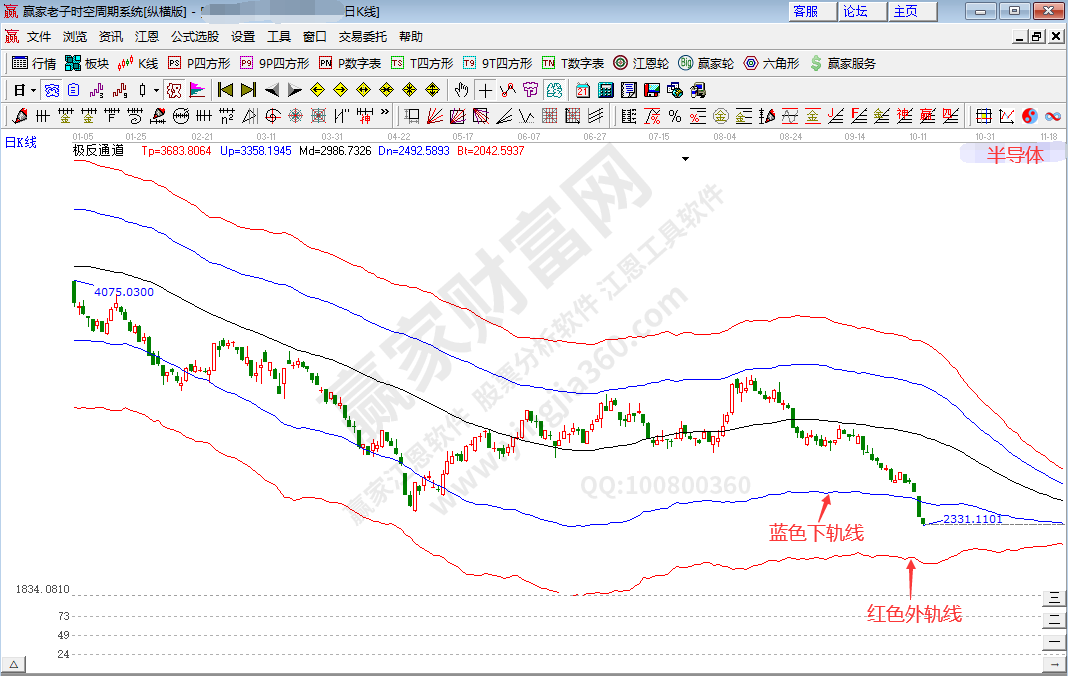Open the 交易委托 menu
1068x676 pixels.
(362, 37)
